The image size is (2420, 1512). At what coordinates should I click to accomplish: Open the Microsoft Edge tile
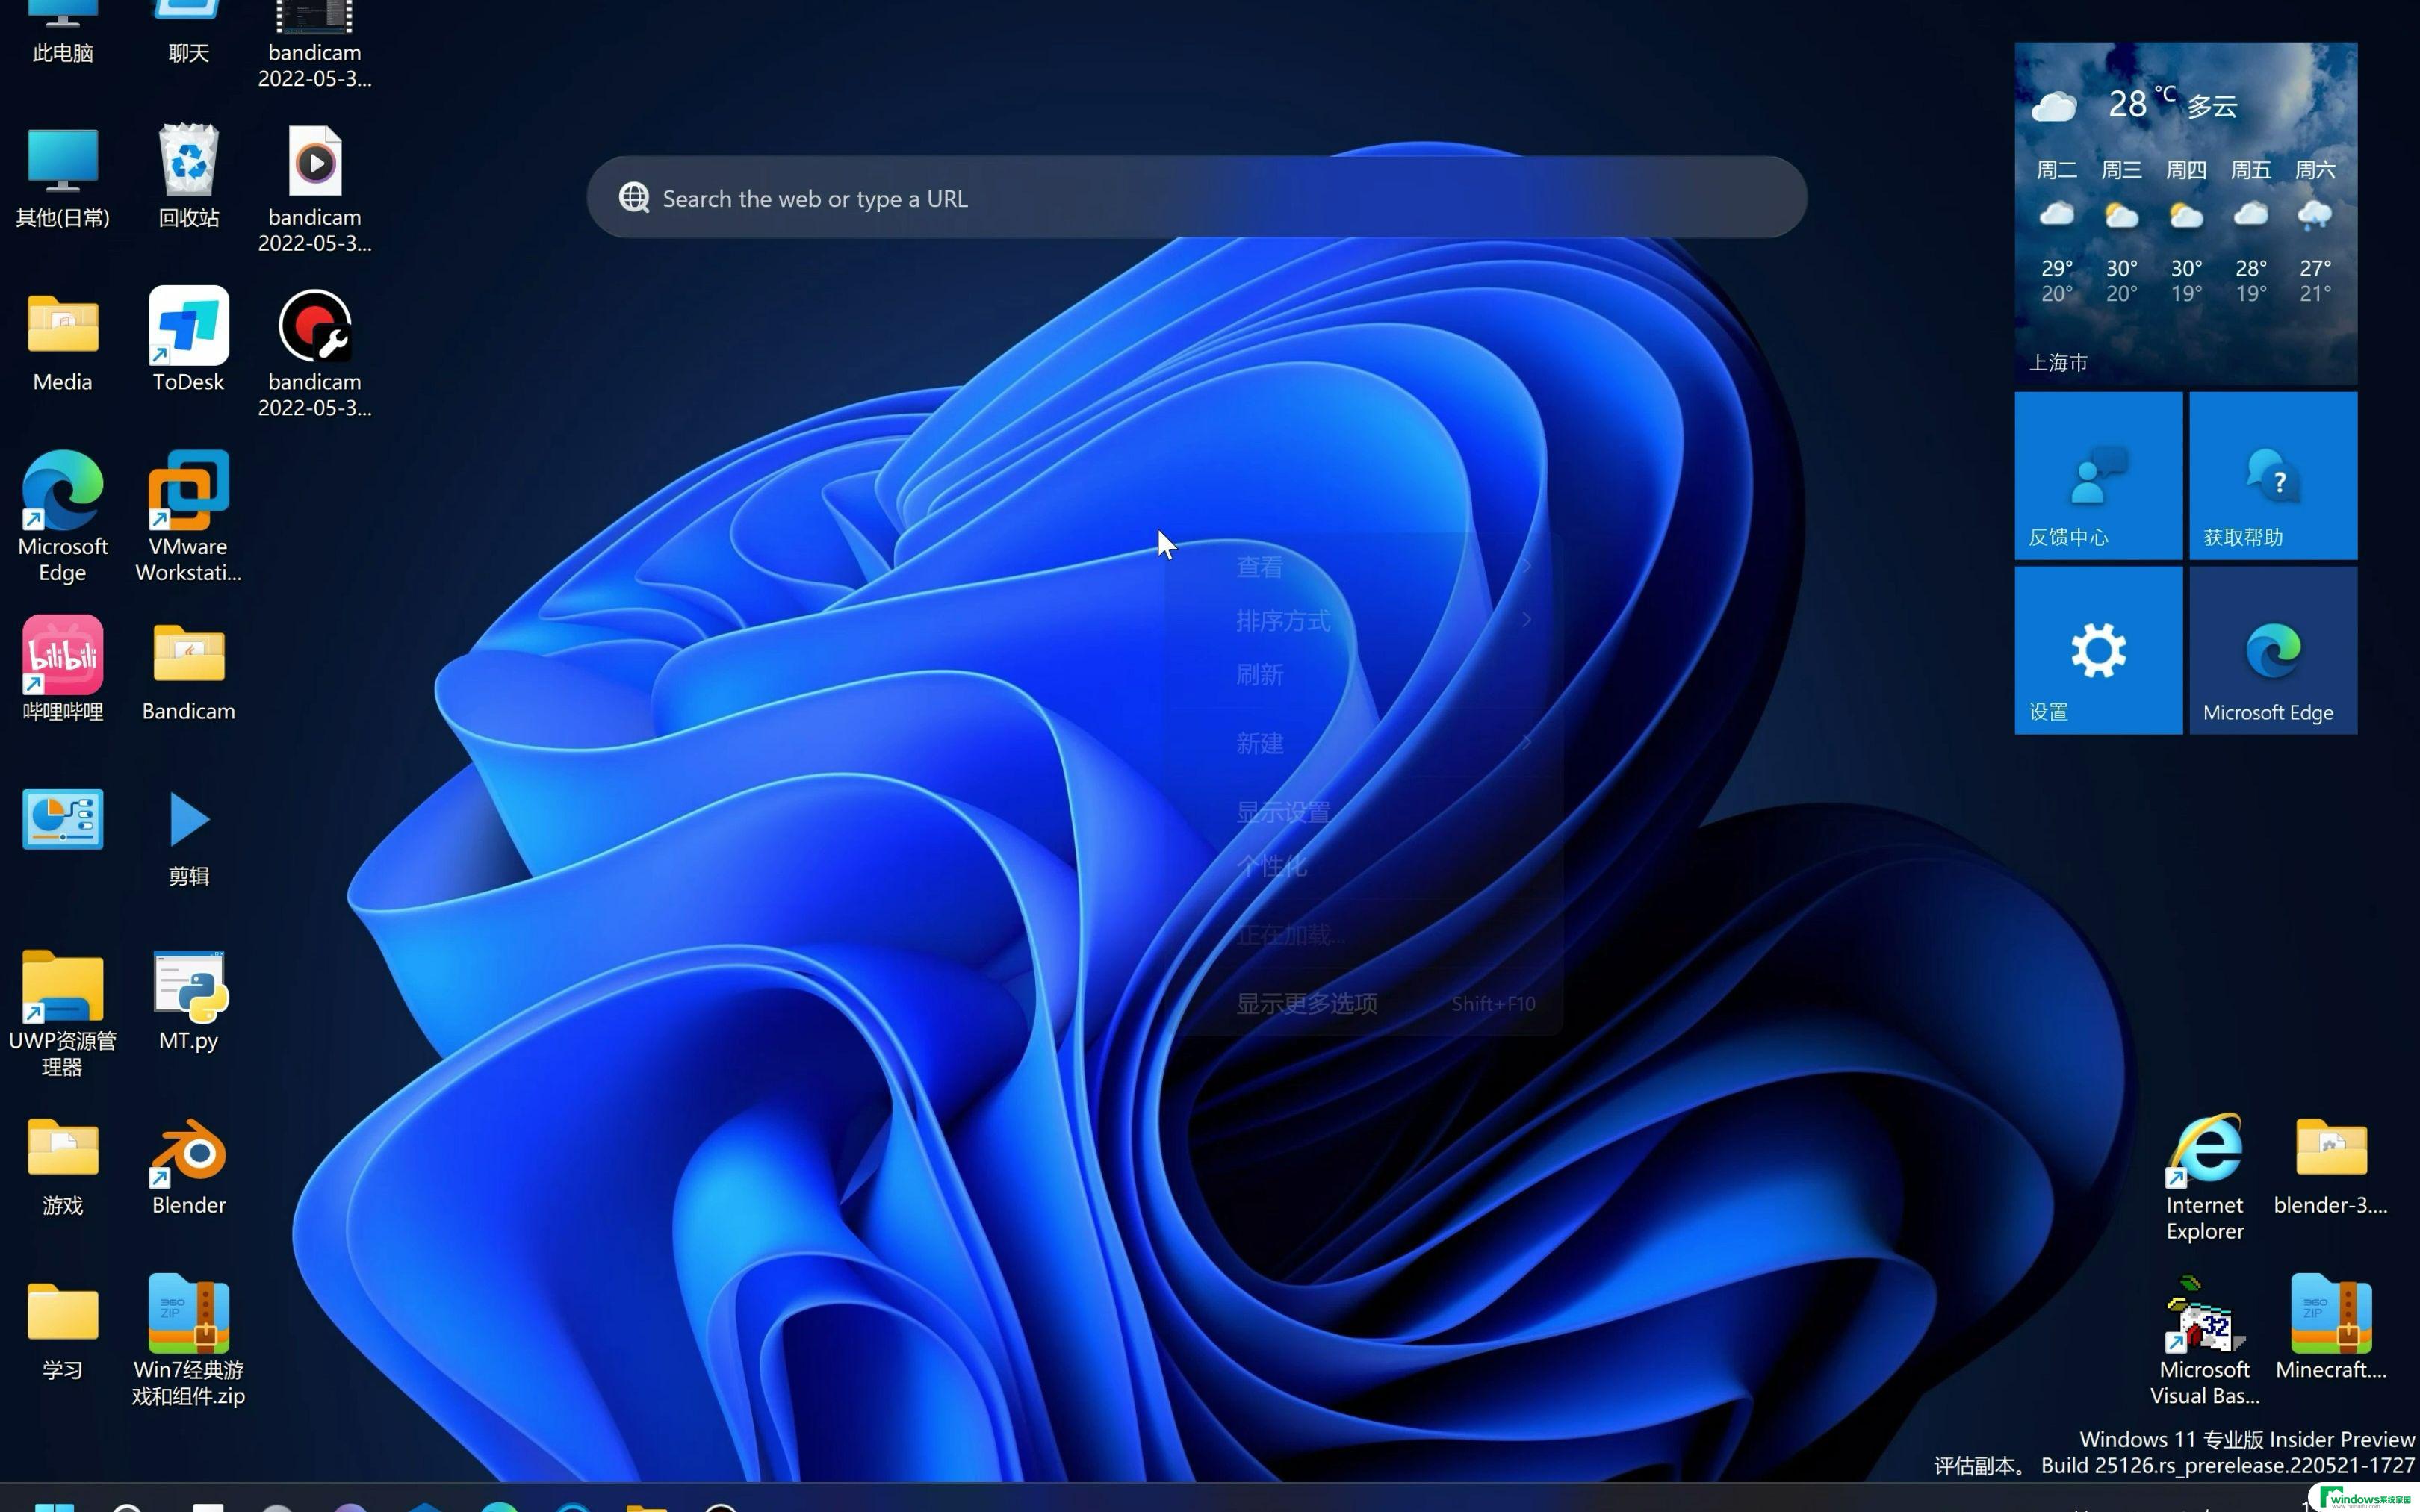pyautogui.click(x=2272, y=650)
